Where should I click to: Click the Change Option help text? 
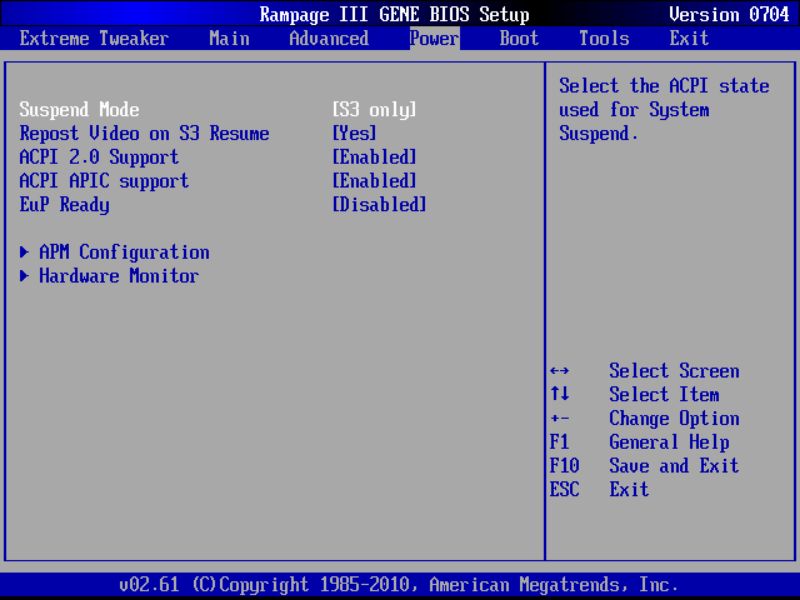tap(674, 418)
